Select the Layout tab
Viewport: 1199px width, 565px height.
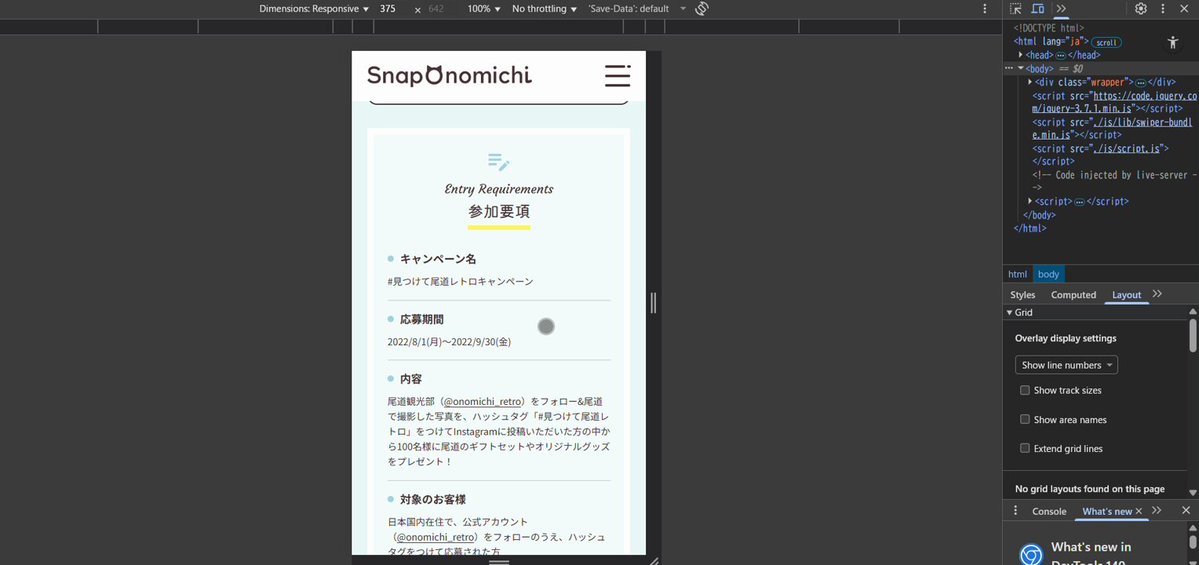(1126, 294)
